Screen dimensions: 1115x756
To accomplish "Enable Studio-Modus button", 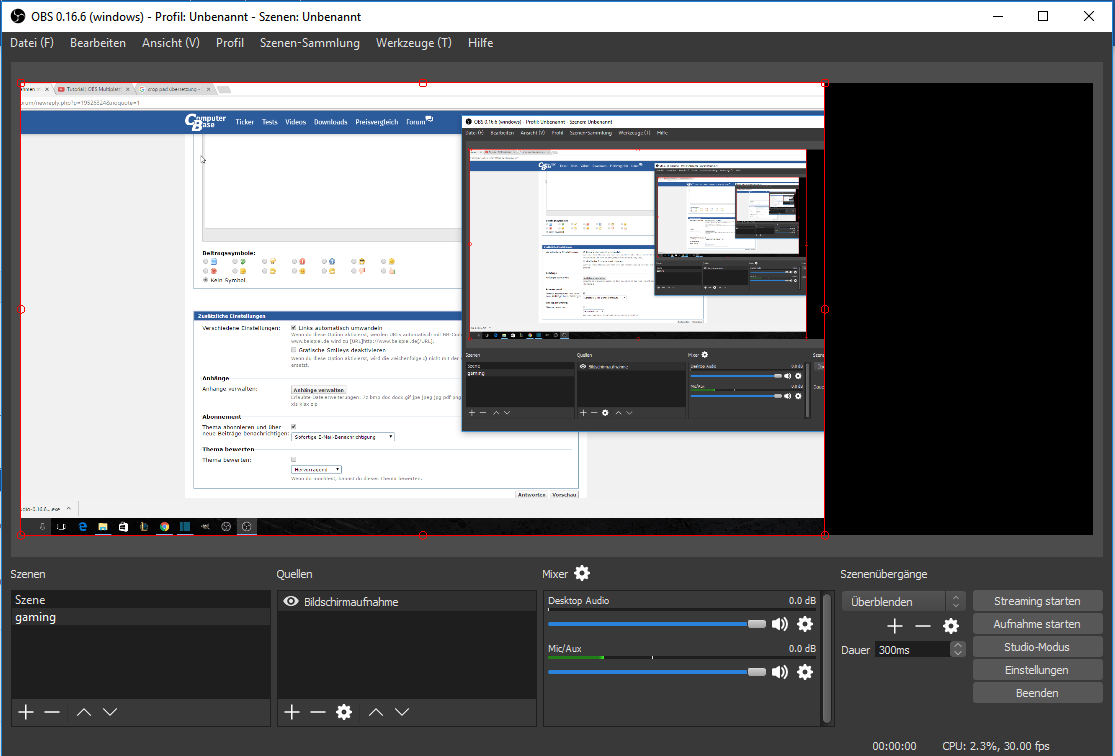I will pos(1037,646).
